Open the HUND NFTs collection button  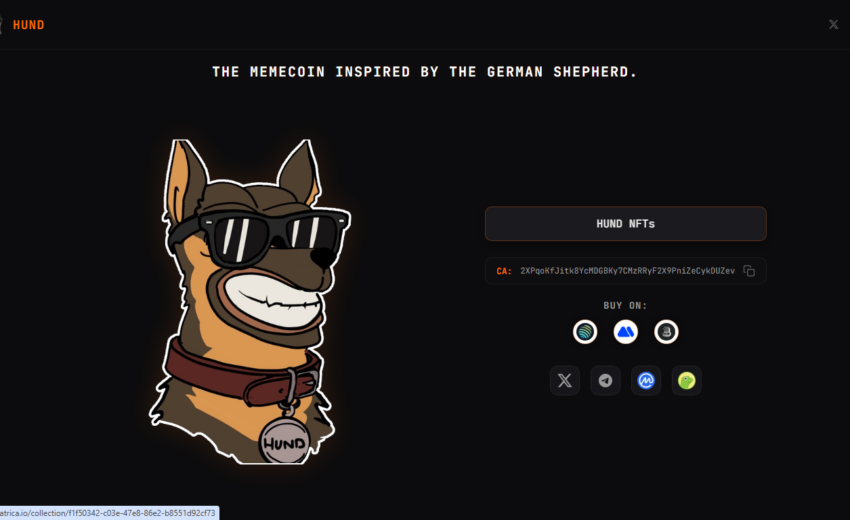[626, 223]
